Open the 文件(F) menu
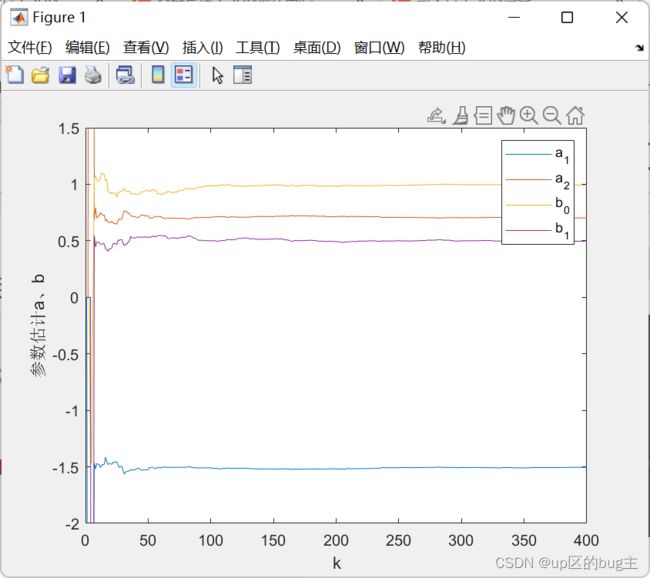 pos(30,47)
